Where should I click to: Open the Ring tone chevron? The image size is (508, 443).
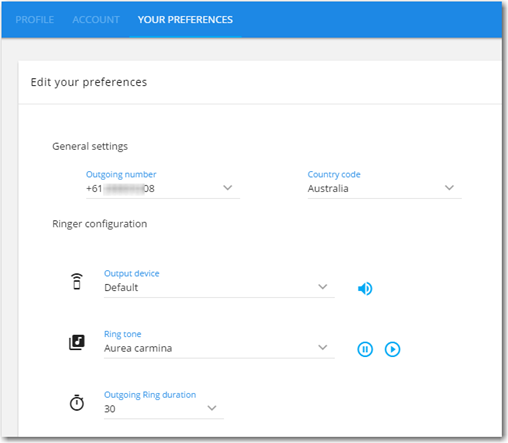pos(322,347)
